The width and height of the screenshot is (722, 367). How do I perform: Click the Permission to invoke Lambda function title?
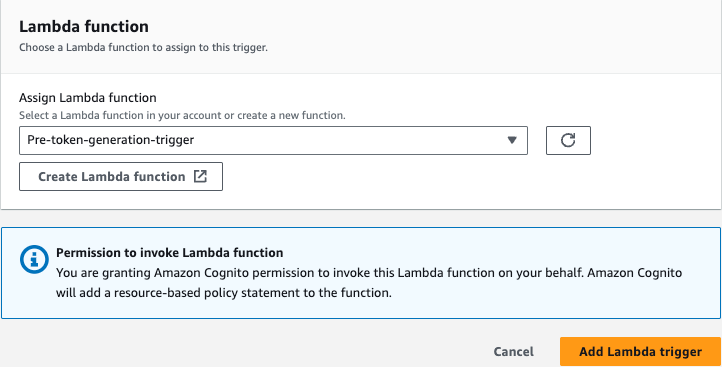click(169, 252)
